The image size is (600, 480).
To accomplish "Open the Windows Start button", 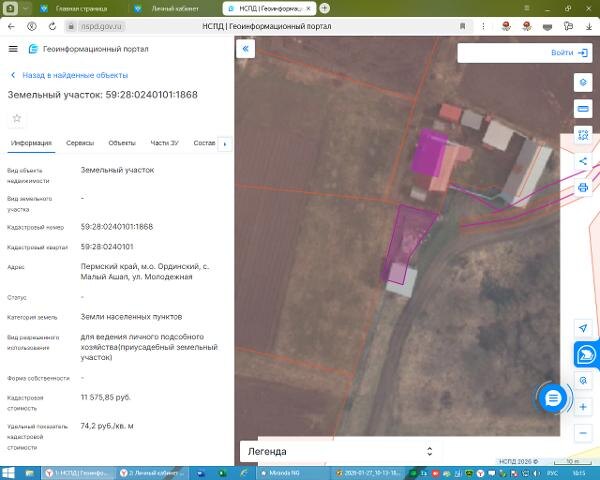I will pyautogui.click(x=8, y=473).
